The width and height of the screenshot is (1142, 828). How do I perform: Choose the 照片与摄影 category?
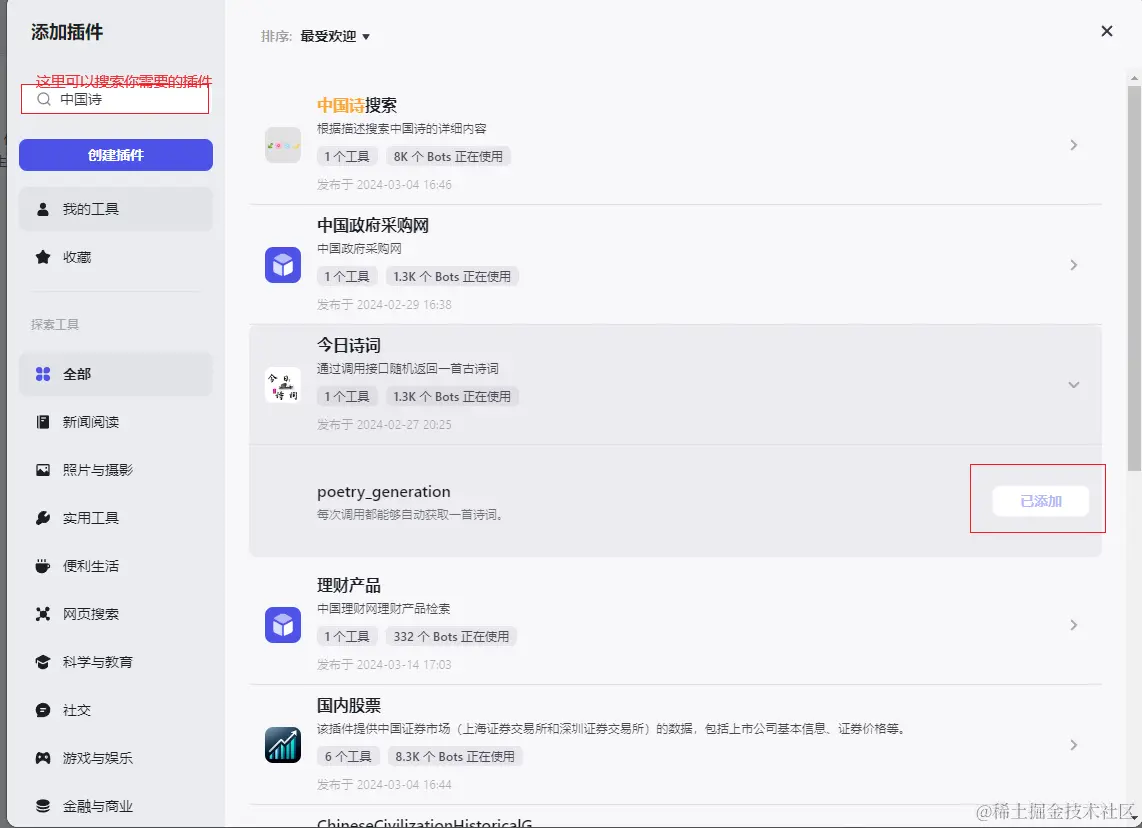[x=116, y=470]
